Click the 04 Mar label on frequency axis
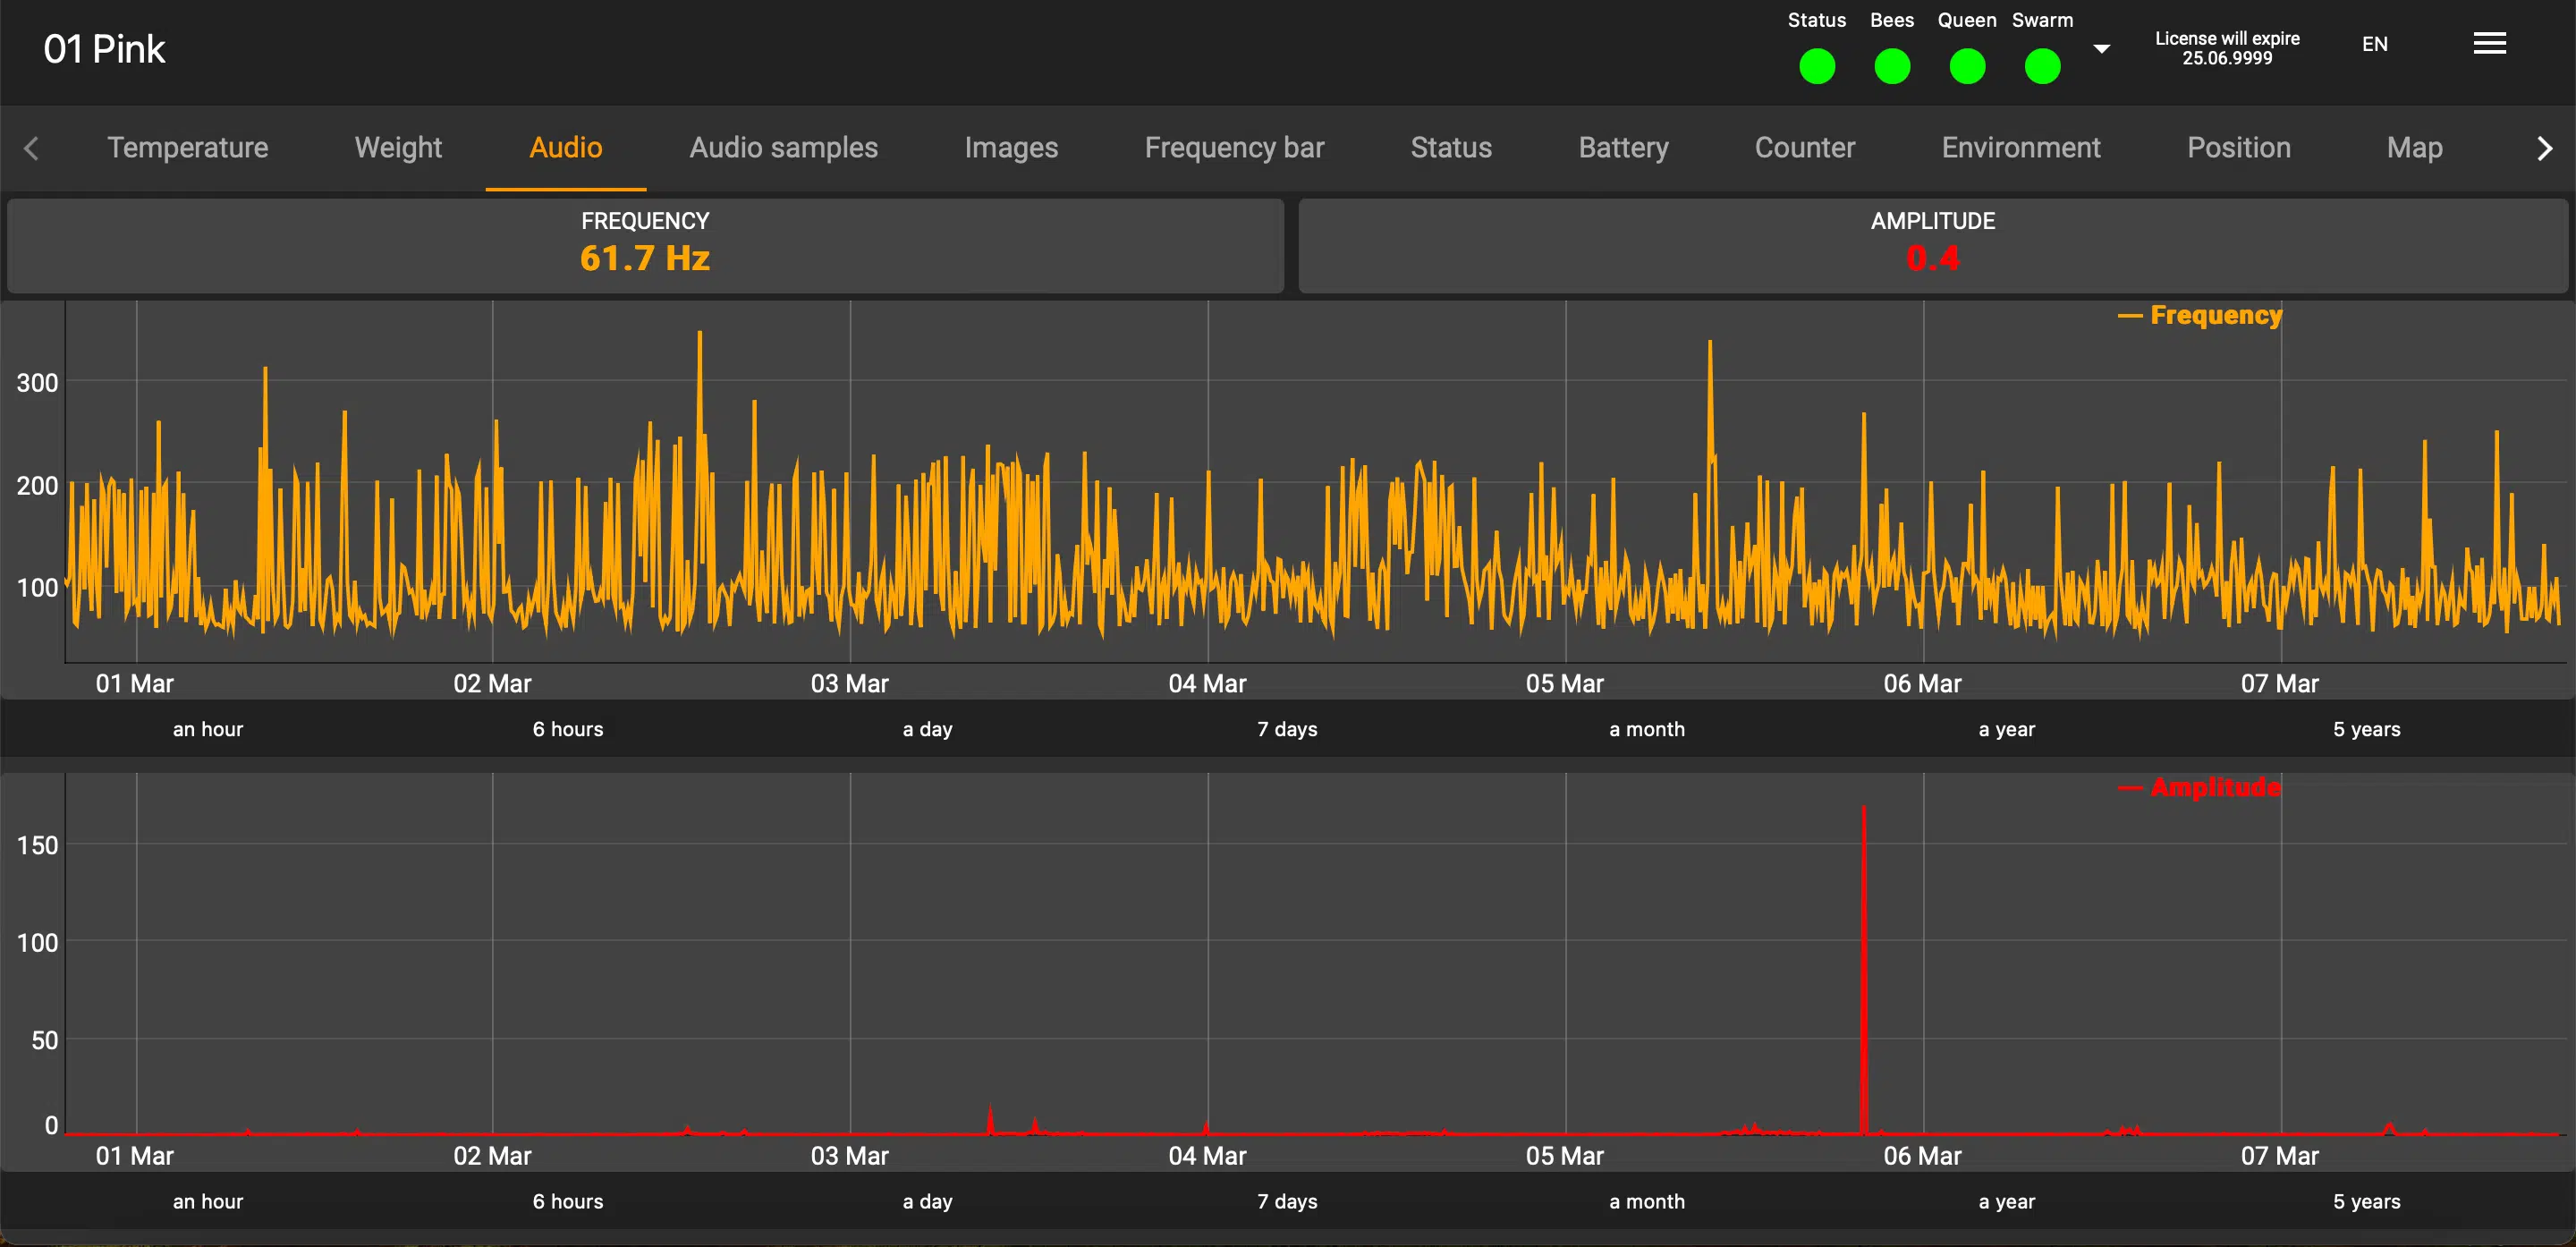This screenshot has height=1247, width=2576. point(1207,684)
